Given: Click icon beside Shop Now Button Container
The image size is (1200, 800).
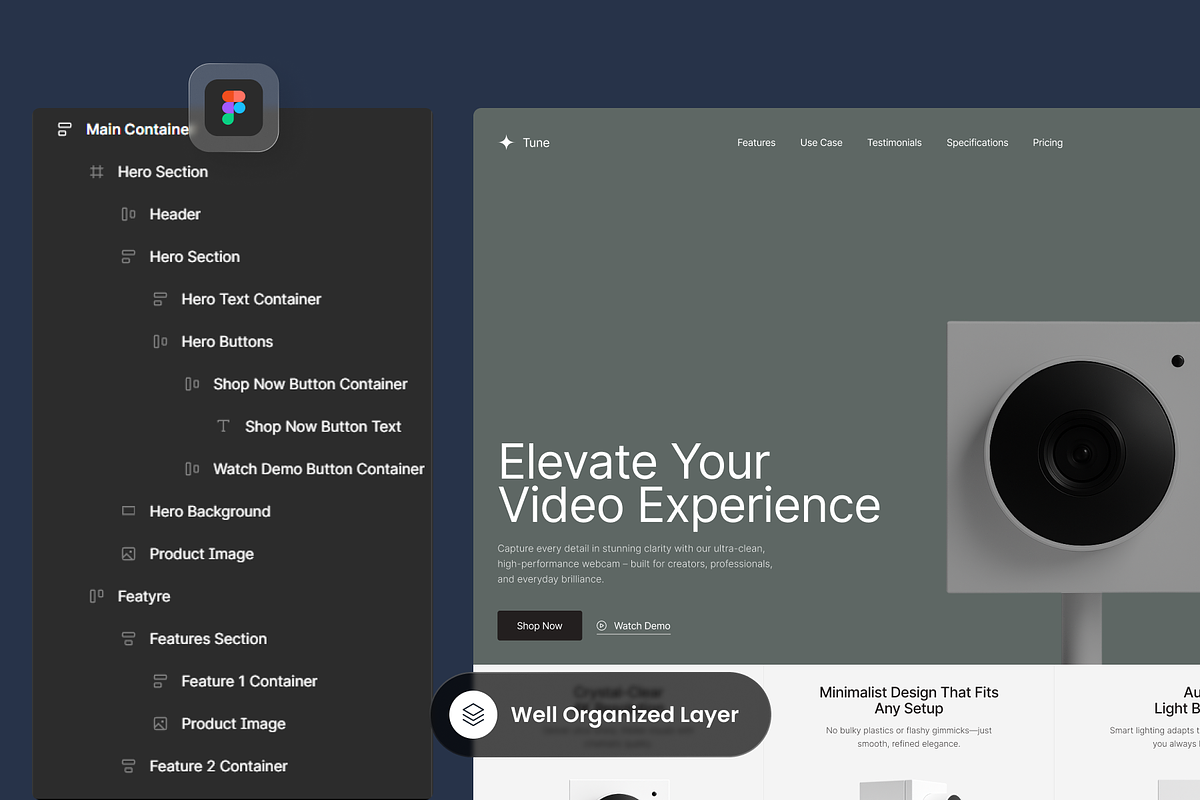Looking at the screenshot, I should coord(192,384).
